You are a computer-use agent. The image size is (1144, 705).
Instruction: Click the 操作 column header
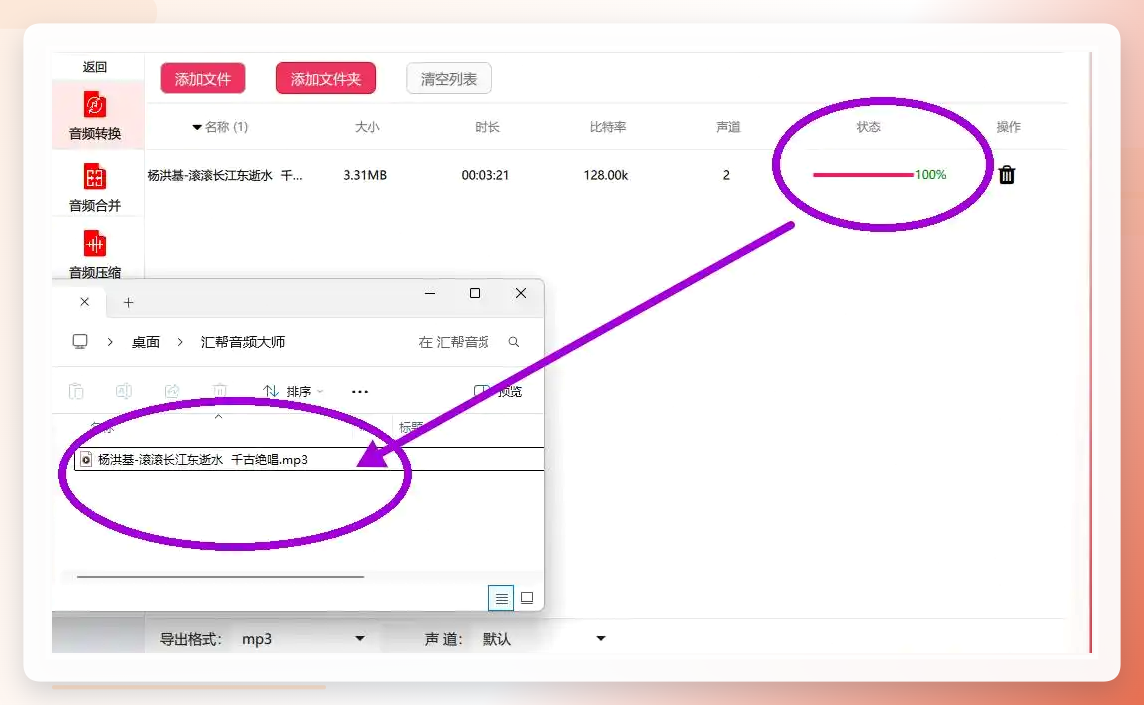(x=1008, y=127)
